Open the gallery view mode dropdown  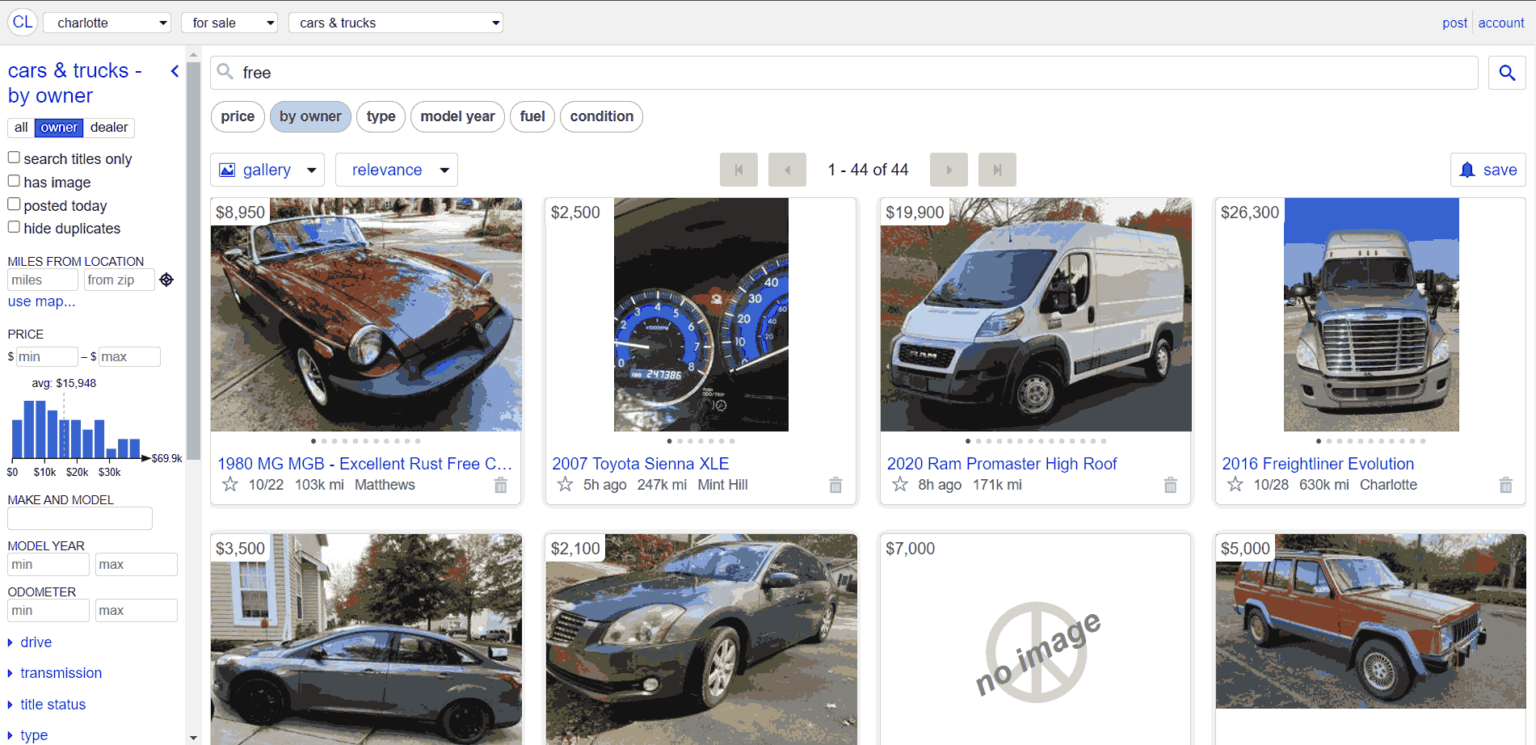(x=267, y=170)
